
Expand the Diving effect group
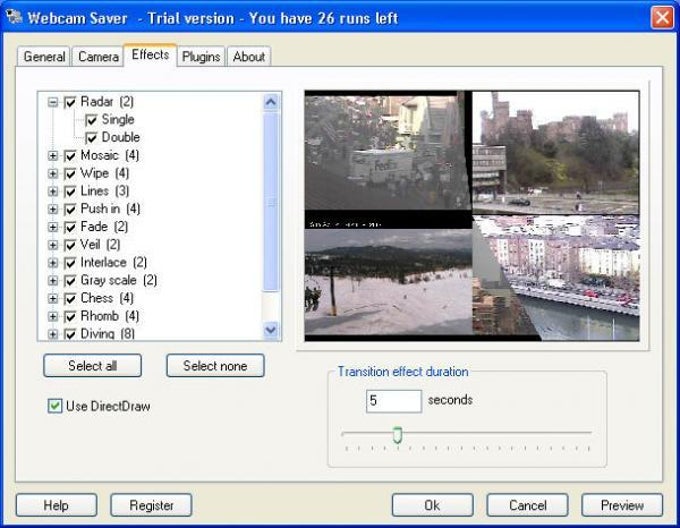click(53, 334)
